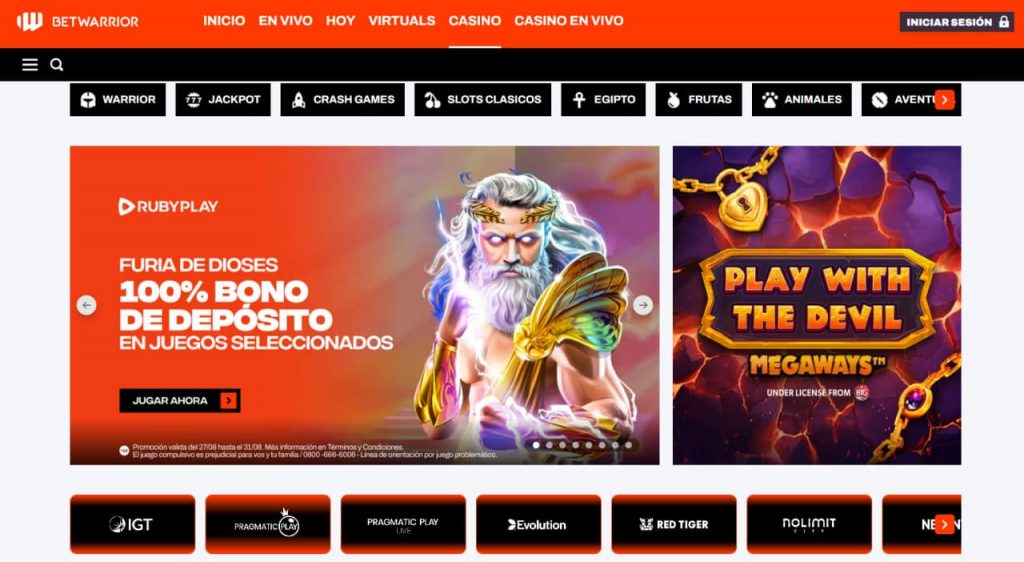Select Animales paw category
This screenshot has width=1024, height=562.
tap(801, 99)
